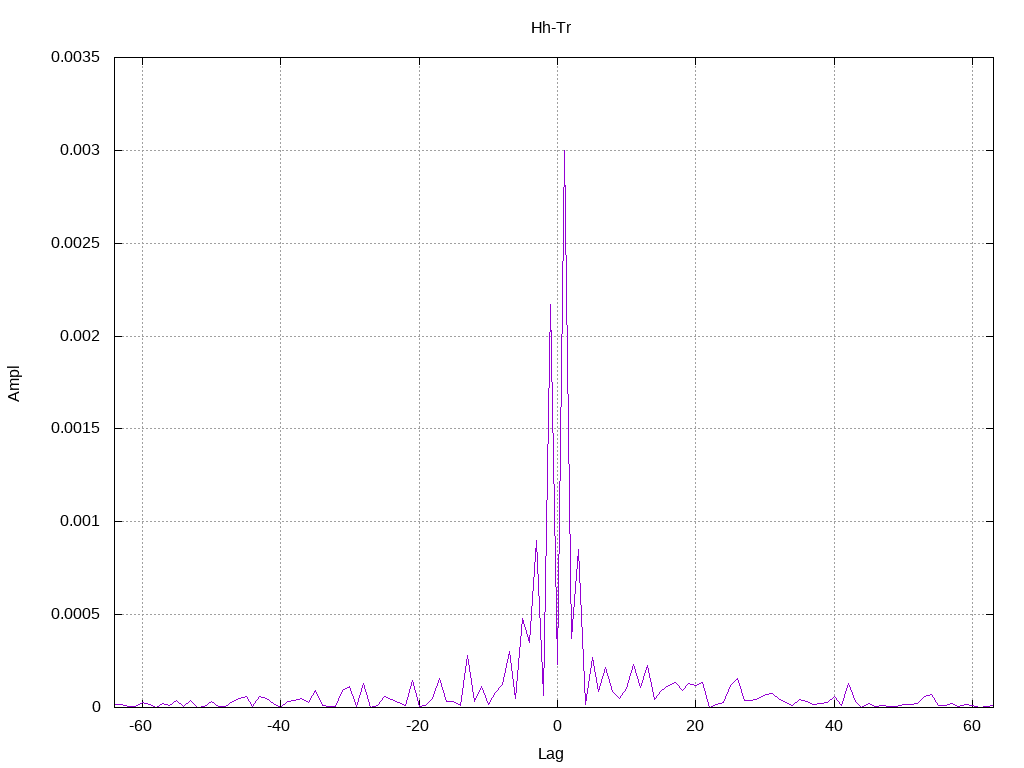Viewport: 1024px width, 768px height.
Task: Click the -20 lag tick label
Action: tap(417, 726)
